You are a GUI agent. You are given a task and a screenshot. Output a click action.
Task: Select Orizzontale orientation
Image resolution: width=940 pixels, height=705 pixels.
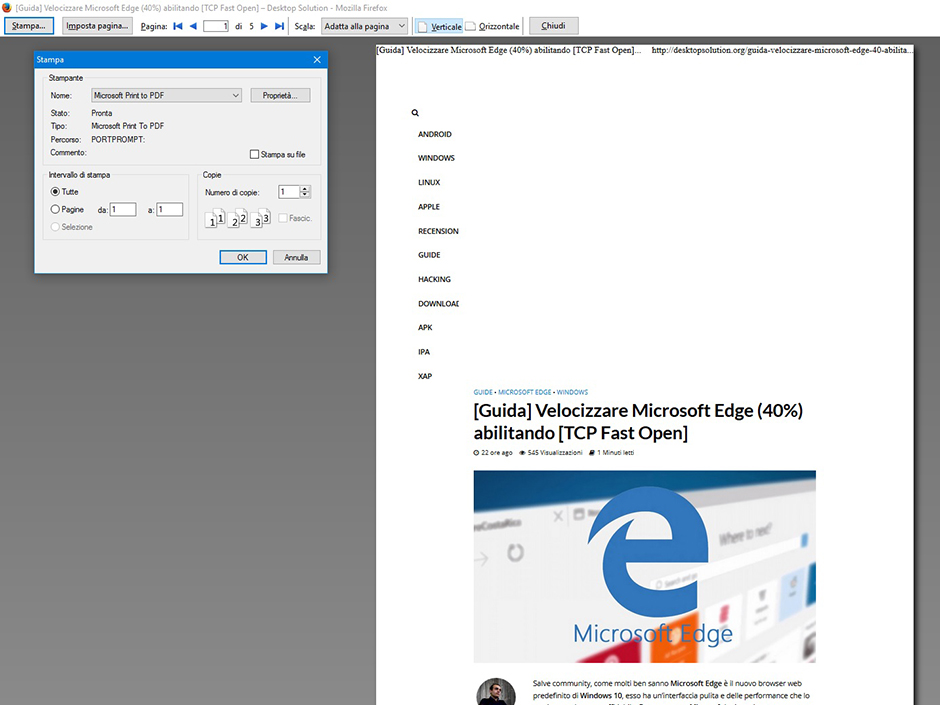click(492, 26)
